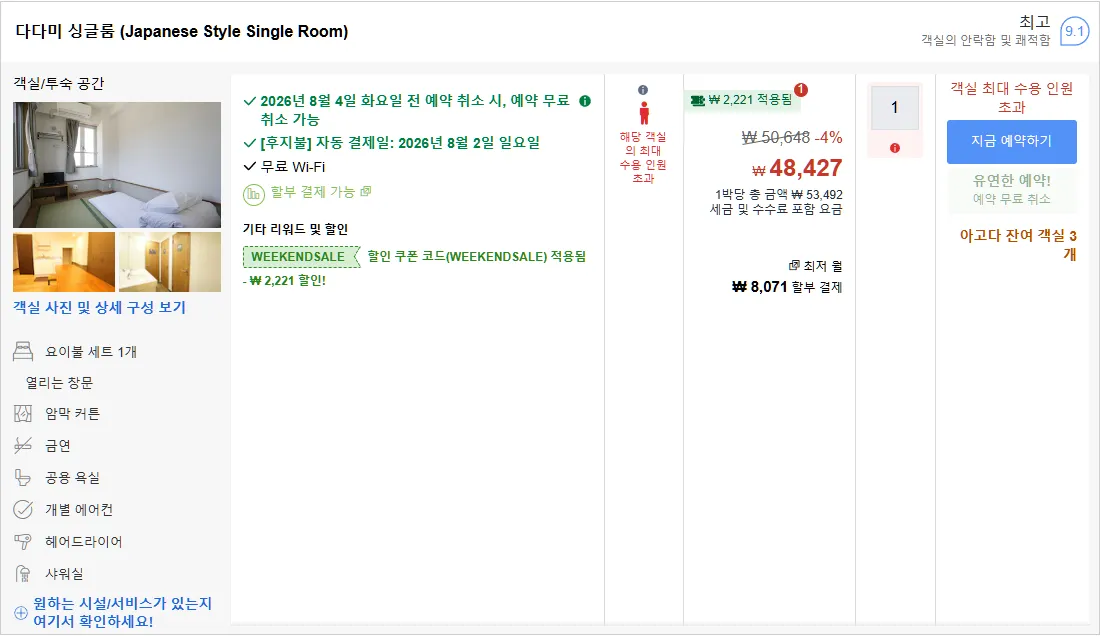Click the gray info icon above the occupancy figure
The height and width of the screenshot is (636, 1100).
click(x=643, y=90)
